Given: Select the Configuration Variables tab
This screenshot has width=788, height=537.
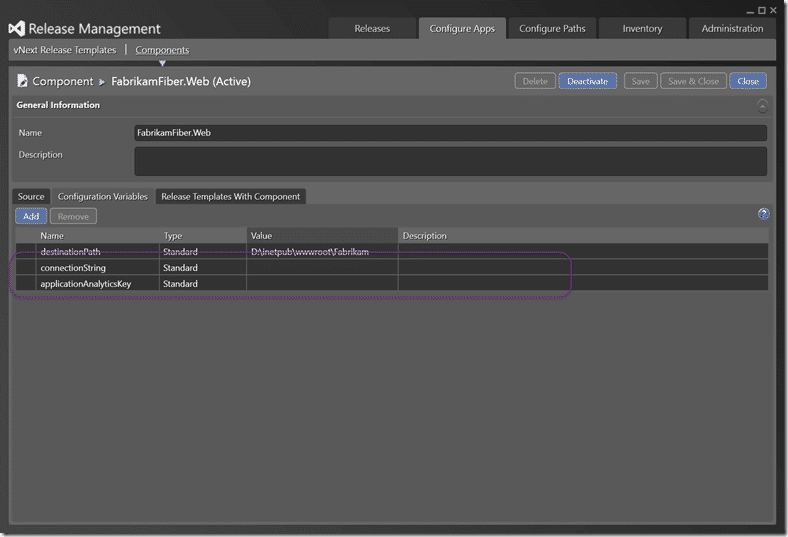Looking at the screenshot, I should click(x=103, y=196).
